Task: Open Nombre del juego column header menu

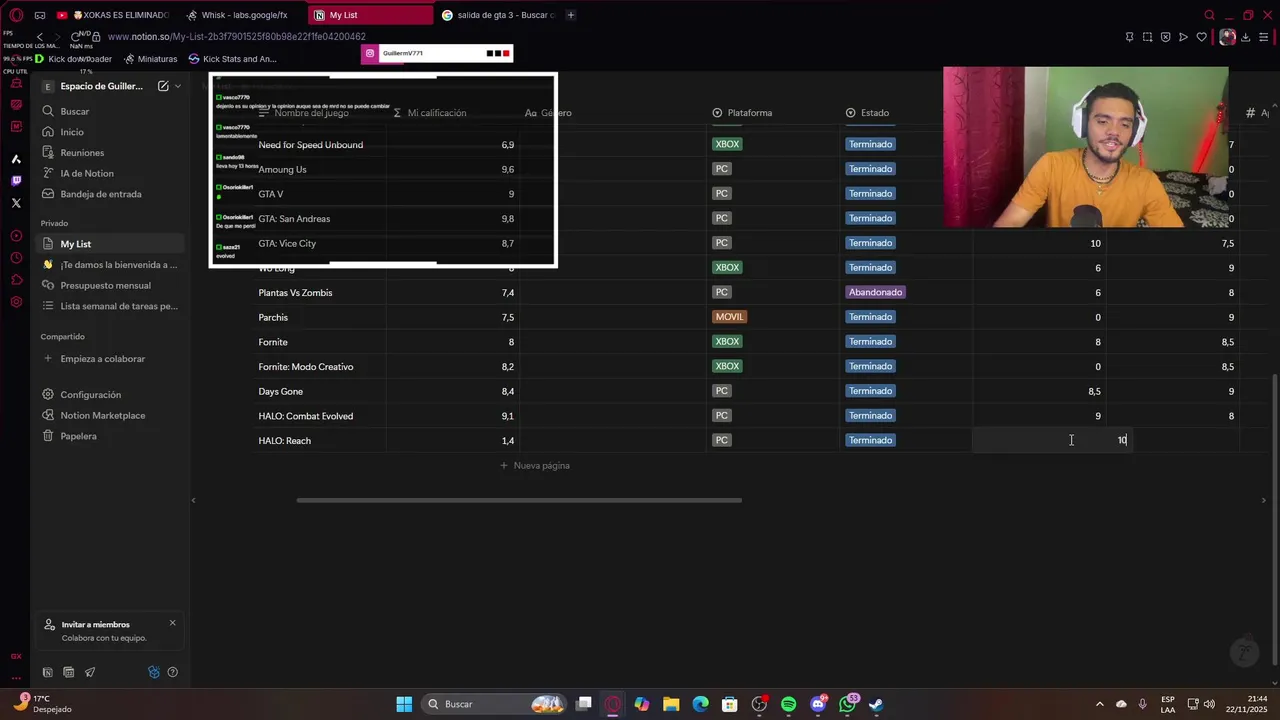Action: coord(304,113)
